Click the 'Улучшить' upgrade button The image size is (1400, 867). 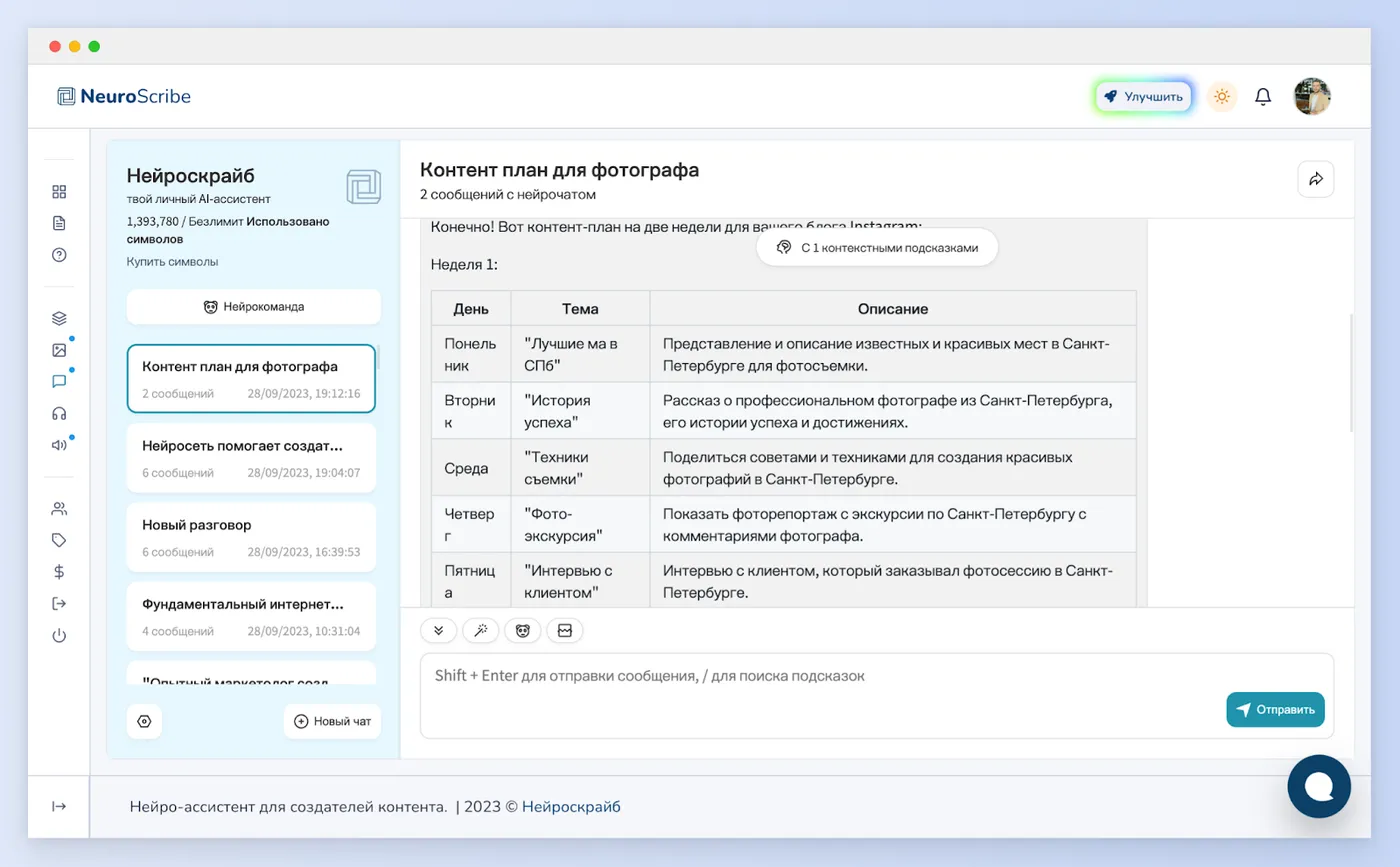pos(1144,97)
